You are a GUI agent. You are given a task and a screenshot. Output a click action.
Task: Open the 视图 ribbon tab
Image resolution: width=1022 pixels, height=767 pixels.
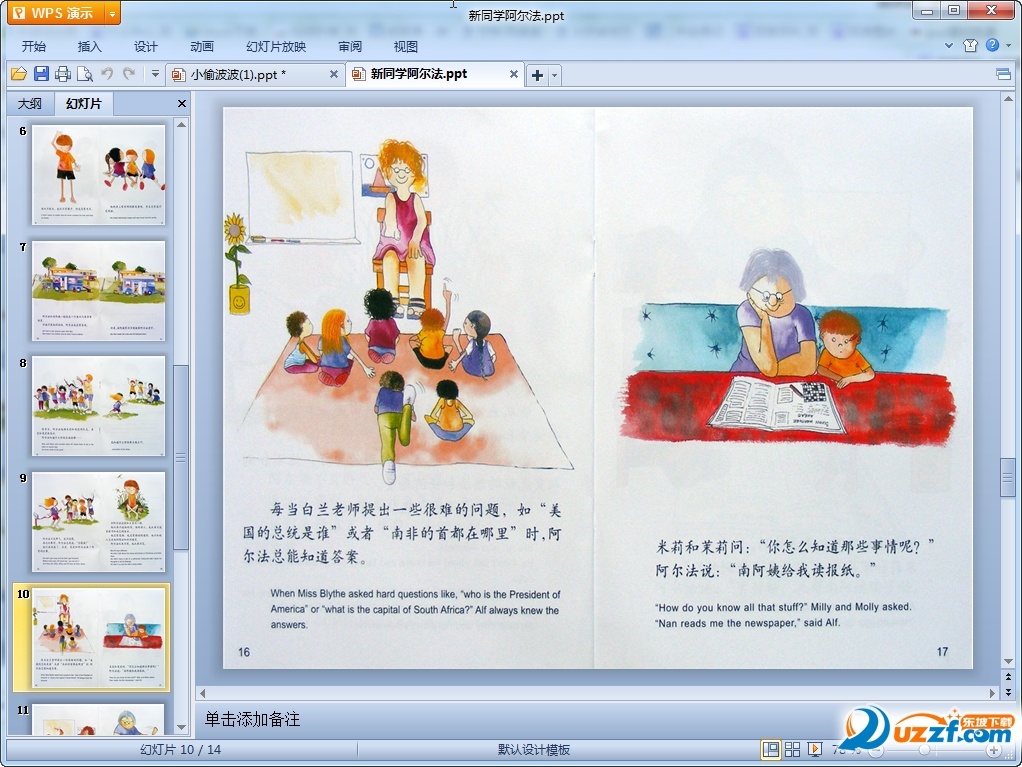405,46
